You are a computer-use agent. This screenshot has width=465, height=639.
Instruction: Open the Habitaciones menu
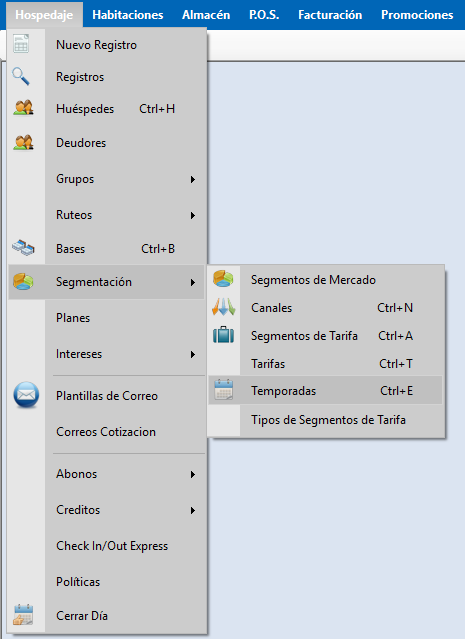[x=128, y=15]
